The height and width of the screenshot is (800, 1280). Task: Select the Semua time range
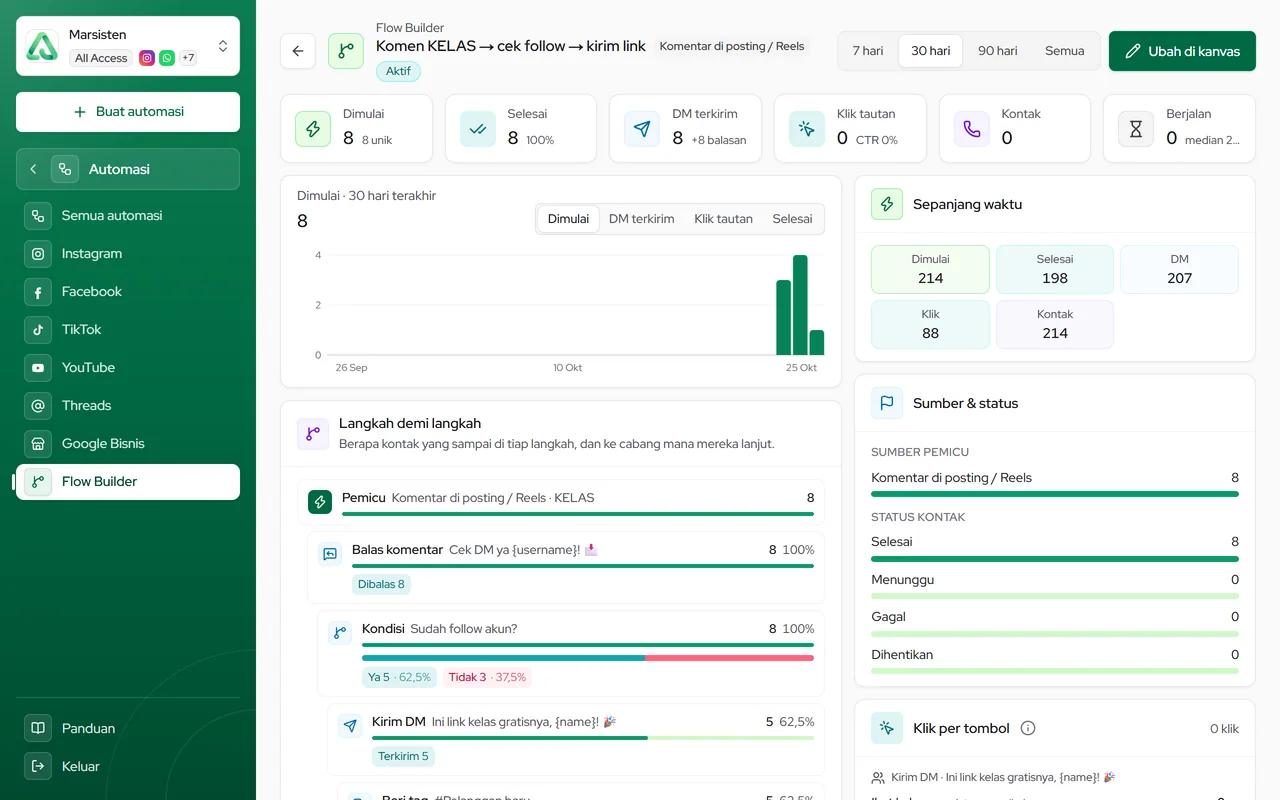[1065, 51]
